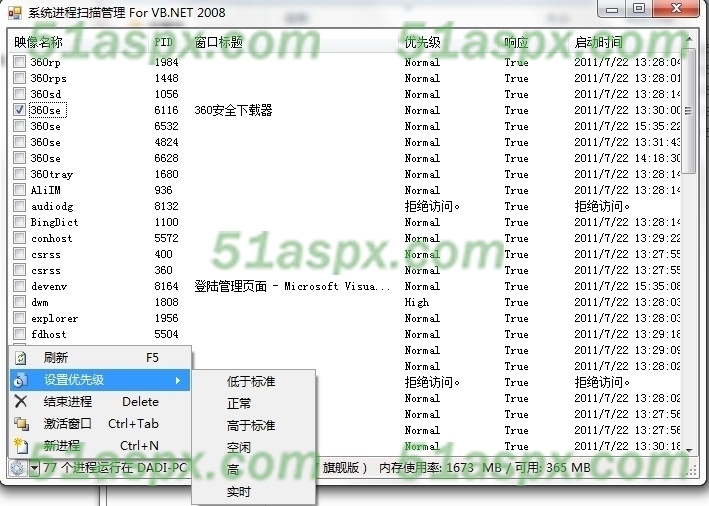The width and height of the screenshot is (709, 506).
Task: Check the 360sd process checkbox
Action: coord(19,94)
